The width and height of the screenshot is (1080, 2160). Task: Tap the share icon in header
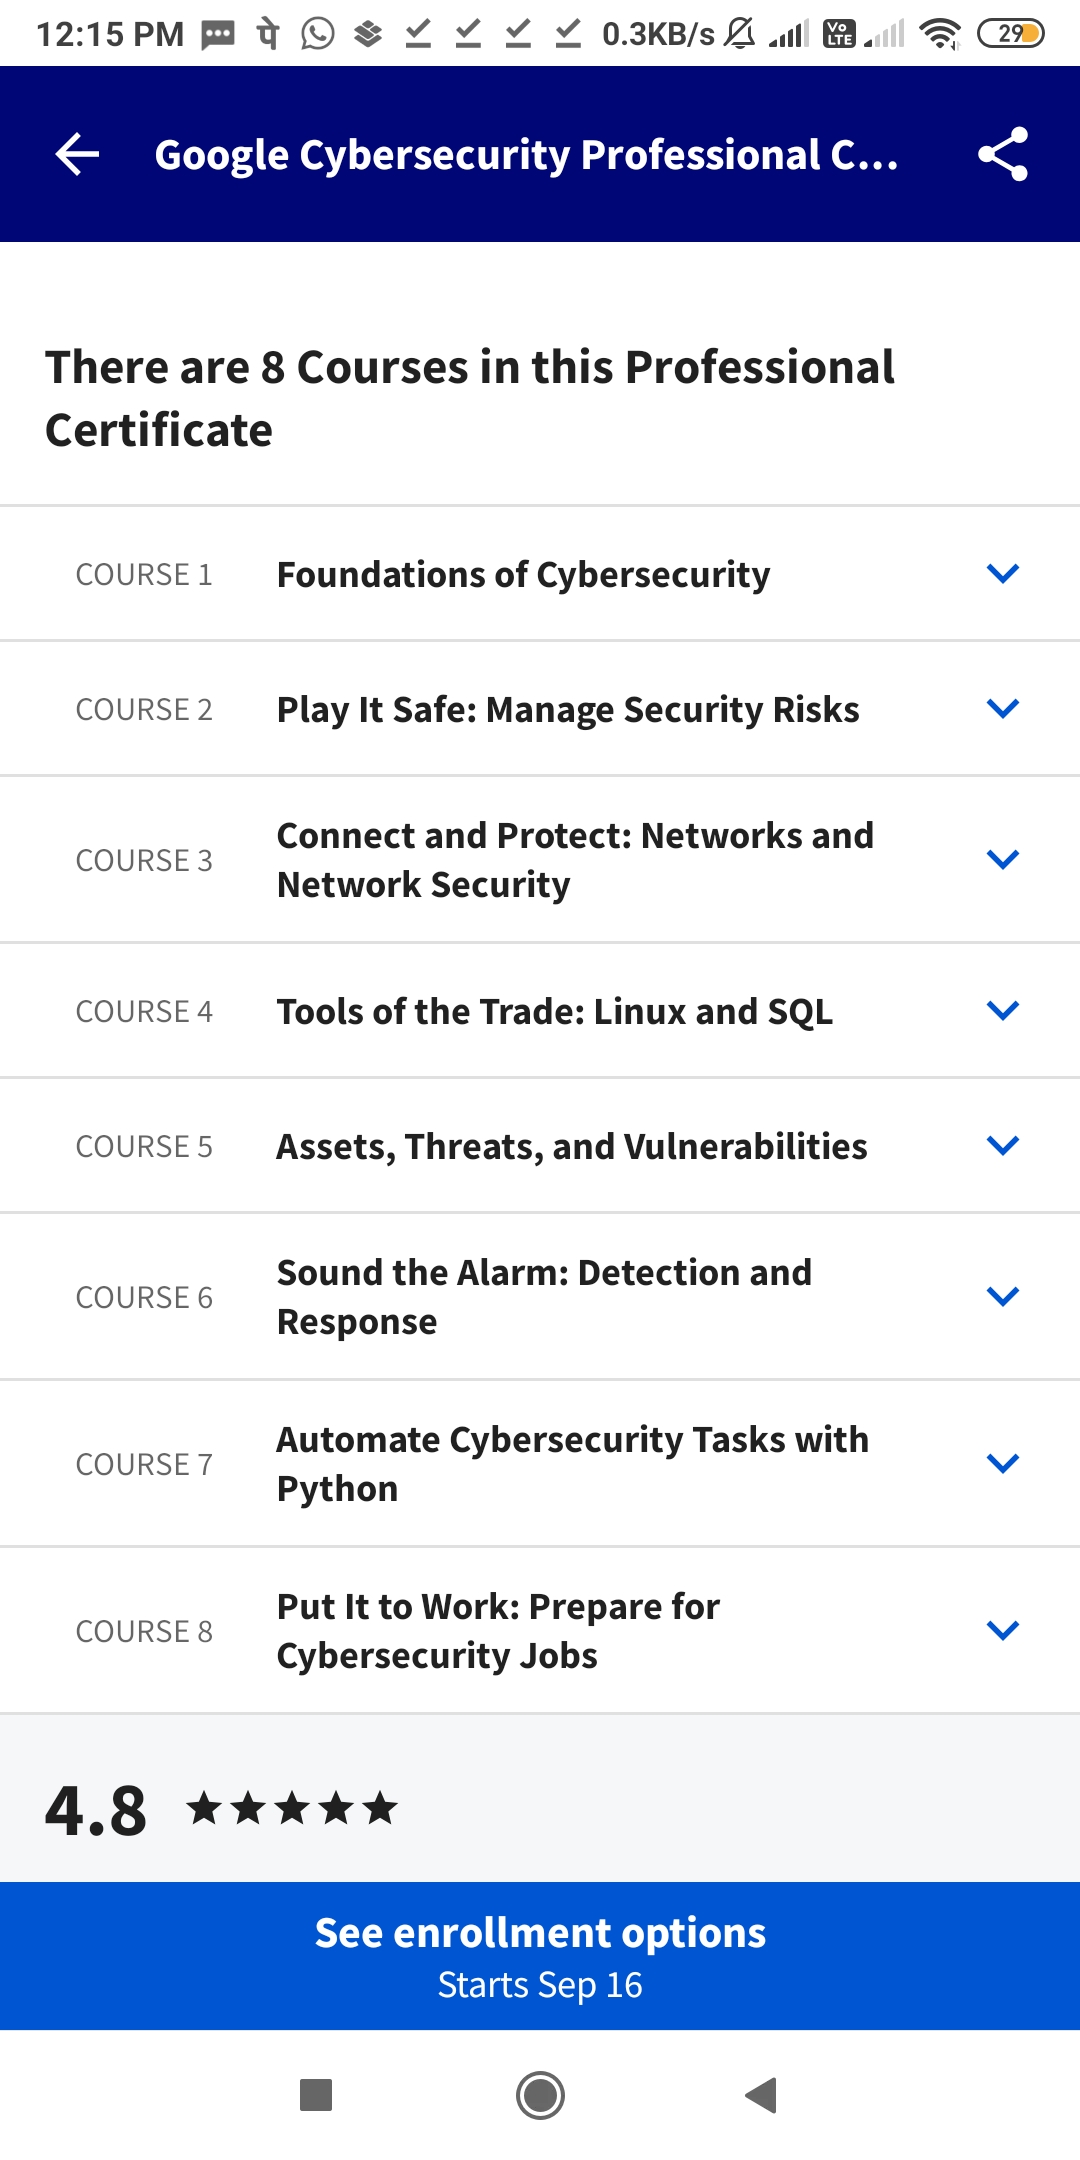pos(1002,154)
